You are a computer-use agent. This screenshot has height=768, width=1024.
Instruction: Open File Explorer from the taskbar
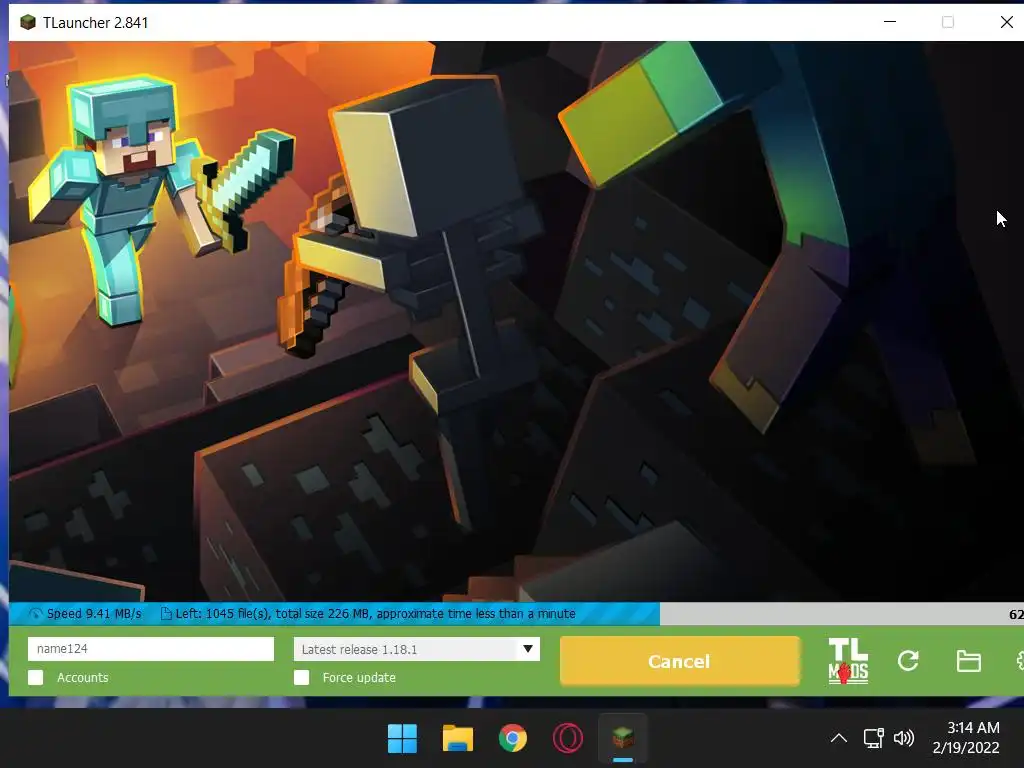(x=458, y=739)
